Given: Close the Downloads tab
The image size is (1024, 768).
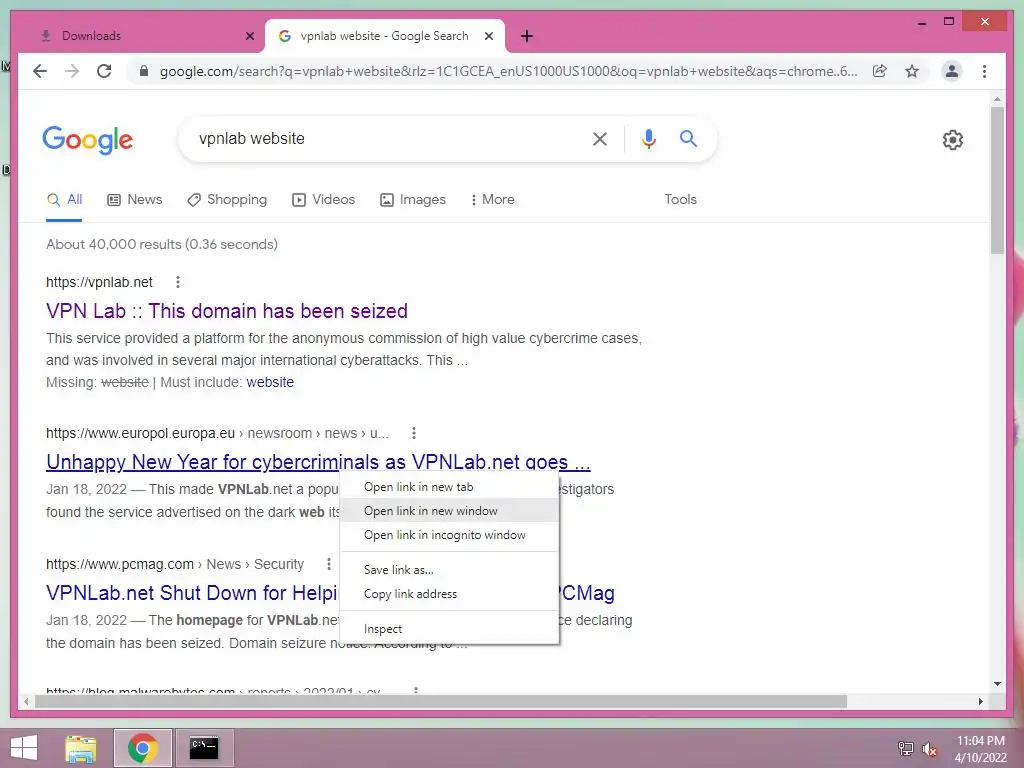Looking at the screenshot, I should (249, 36).
